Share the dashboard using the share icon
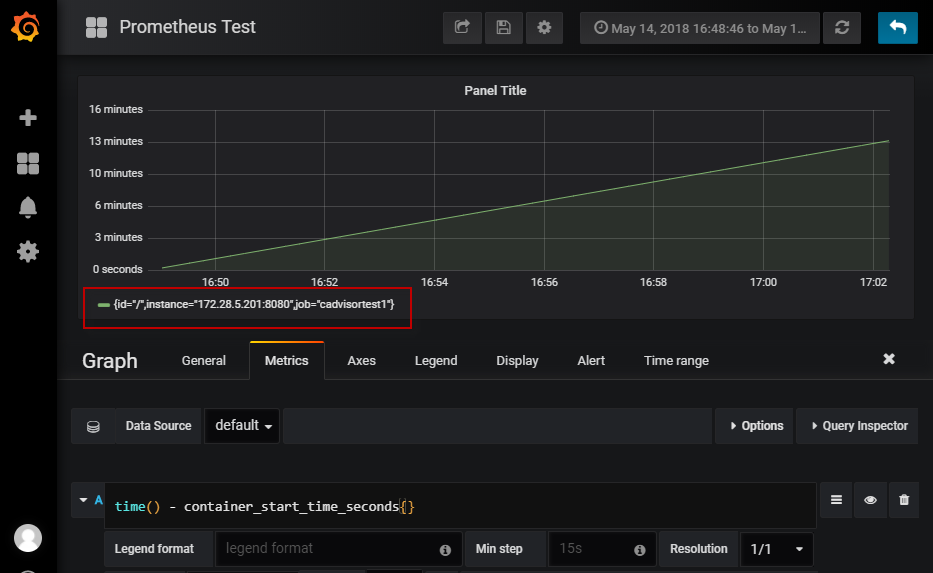 point(462,27)
